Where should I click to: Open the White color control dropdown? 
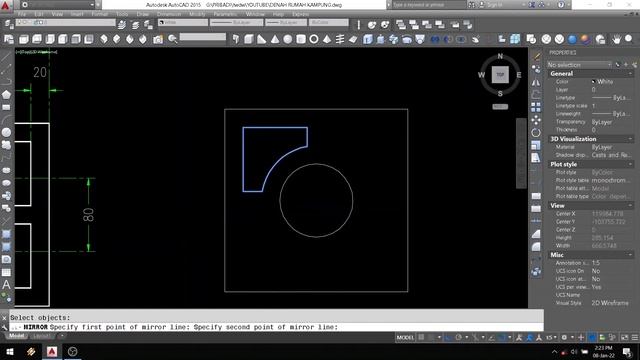coord(183,22)
